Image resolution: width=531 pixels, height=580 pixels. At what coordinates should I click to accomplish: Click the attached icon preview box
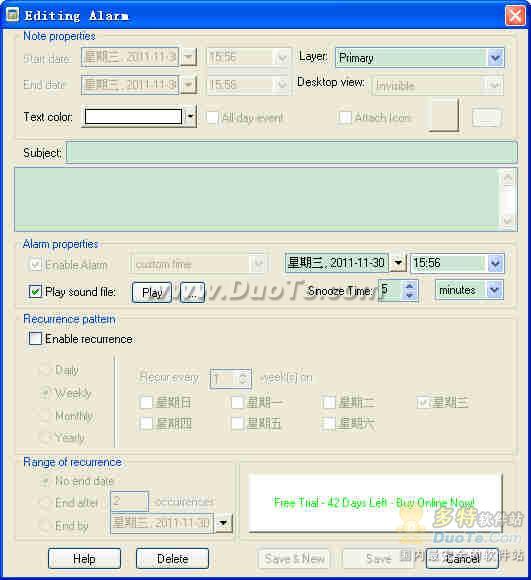coord(444,115)
